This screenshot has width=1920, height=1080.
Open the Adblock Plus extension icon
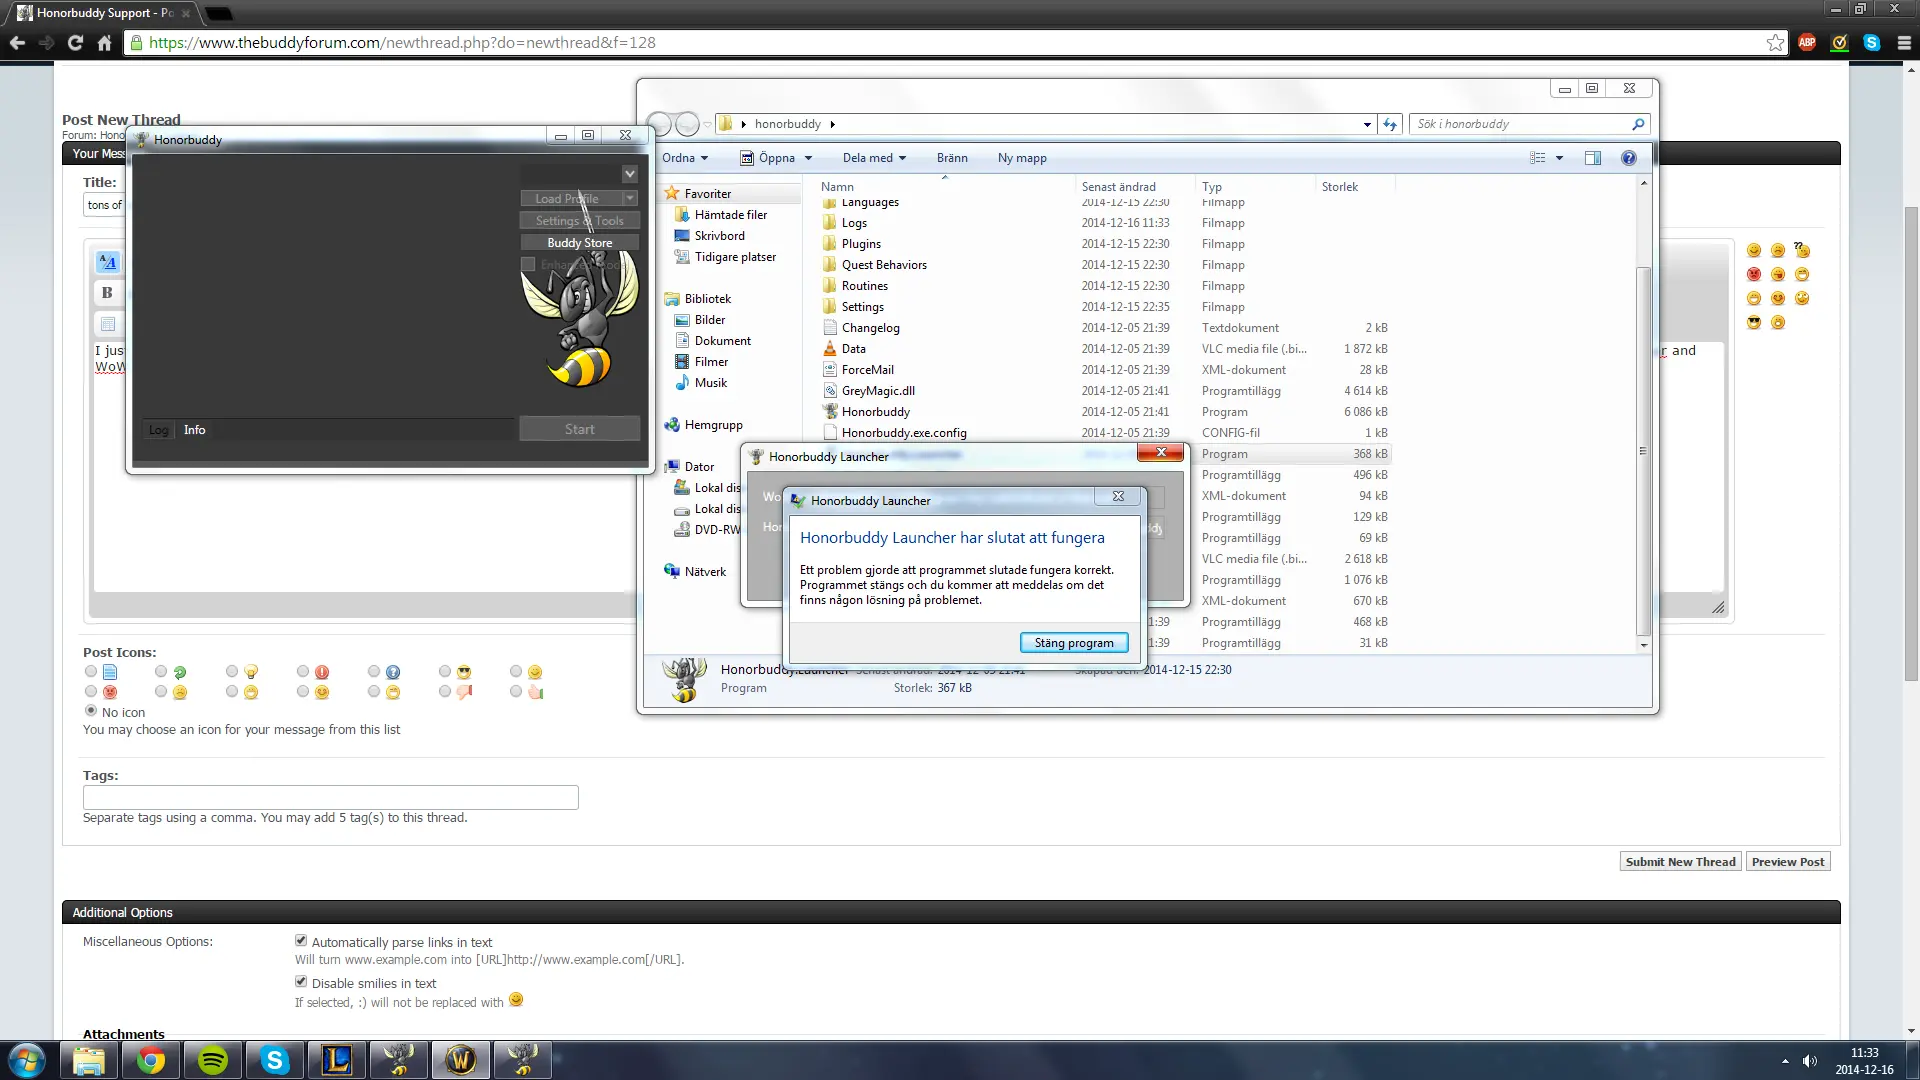pyautogui.click(x=1807, y=42)
